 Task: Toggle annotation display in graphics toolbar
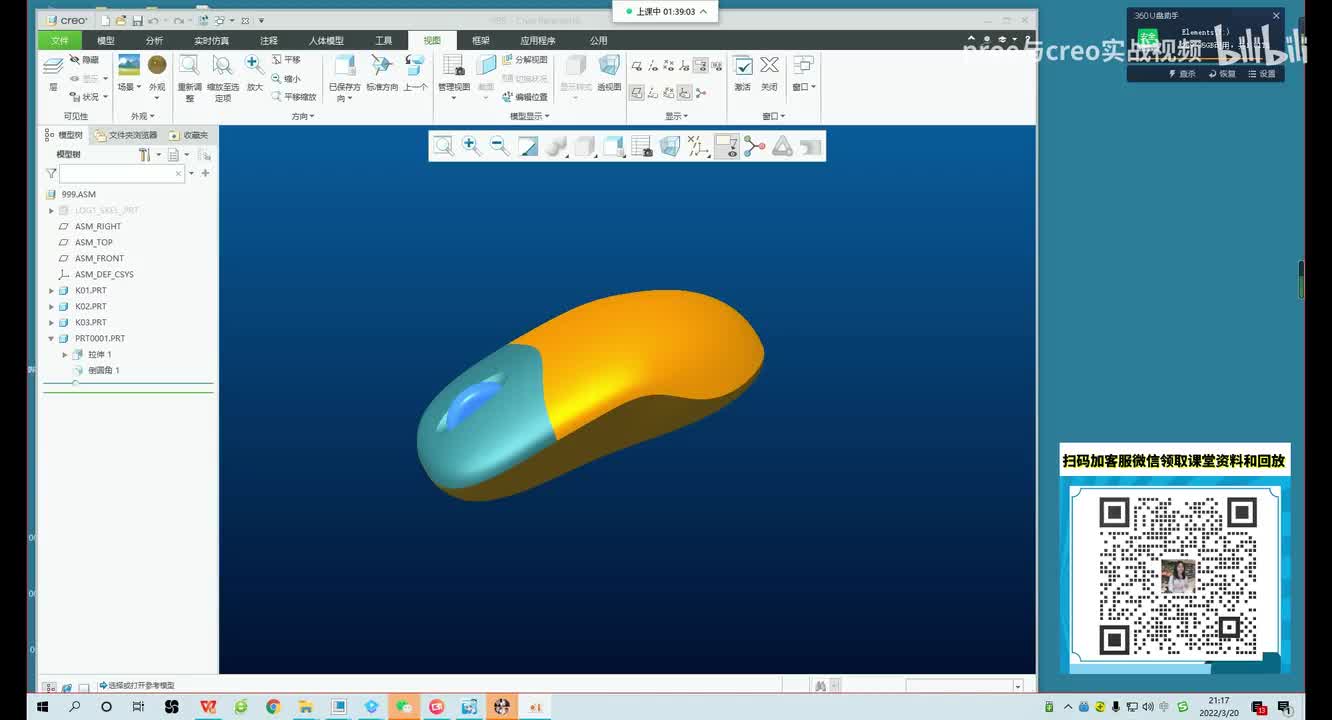tap(727, 147)
